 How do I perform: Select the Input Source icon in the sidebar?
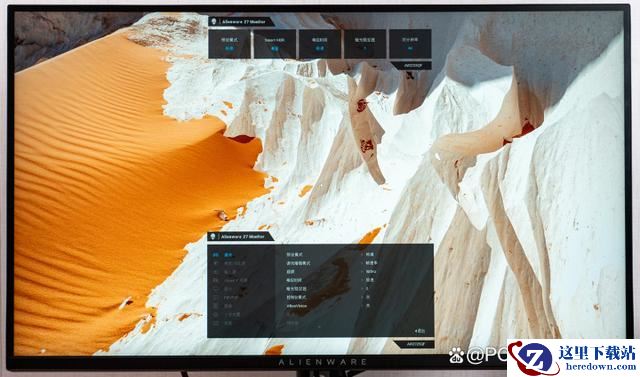coord(215,272)
